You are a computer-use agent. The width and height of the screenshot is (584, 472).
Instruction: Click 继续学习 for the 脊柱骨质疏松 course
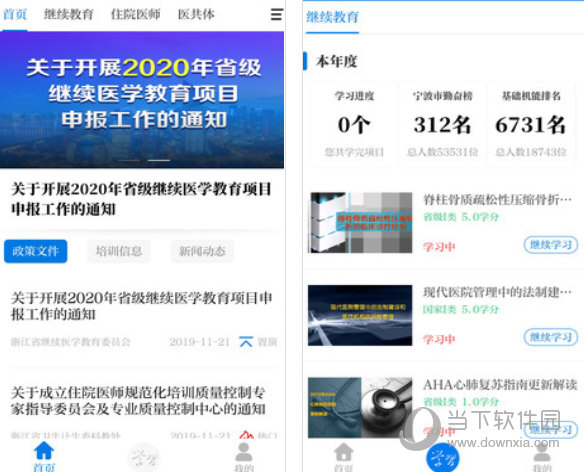click(x=550, y=245)
